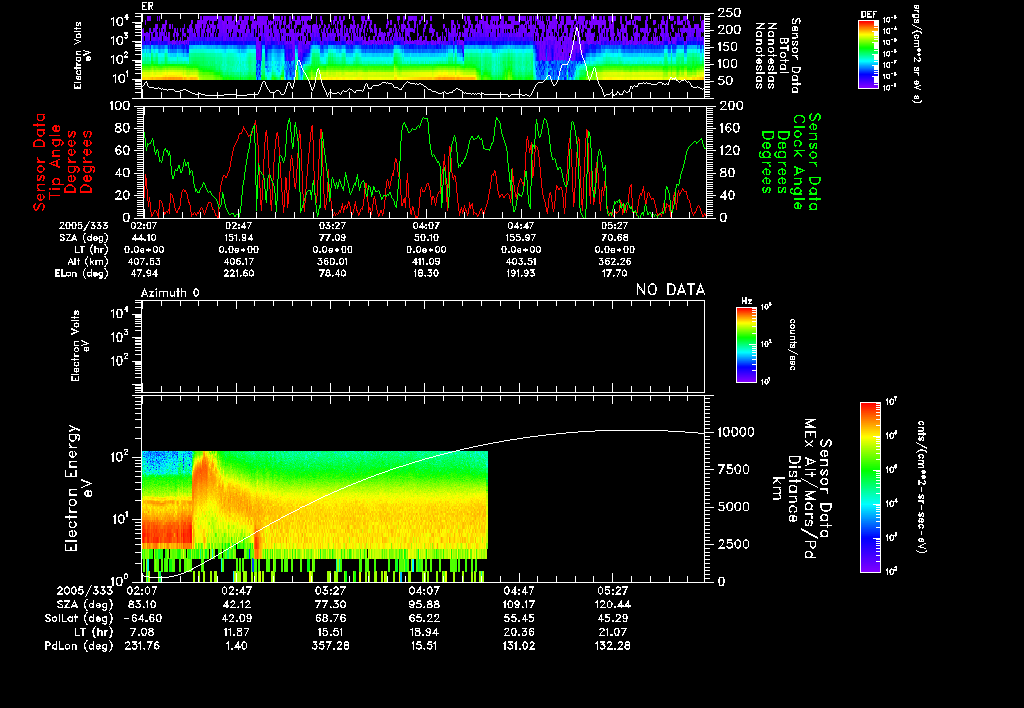Click altitude value 407.63
The image size is (1024, 708).
click(x=144, y=261)
